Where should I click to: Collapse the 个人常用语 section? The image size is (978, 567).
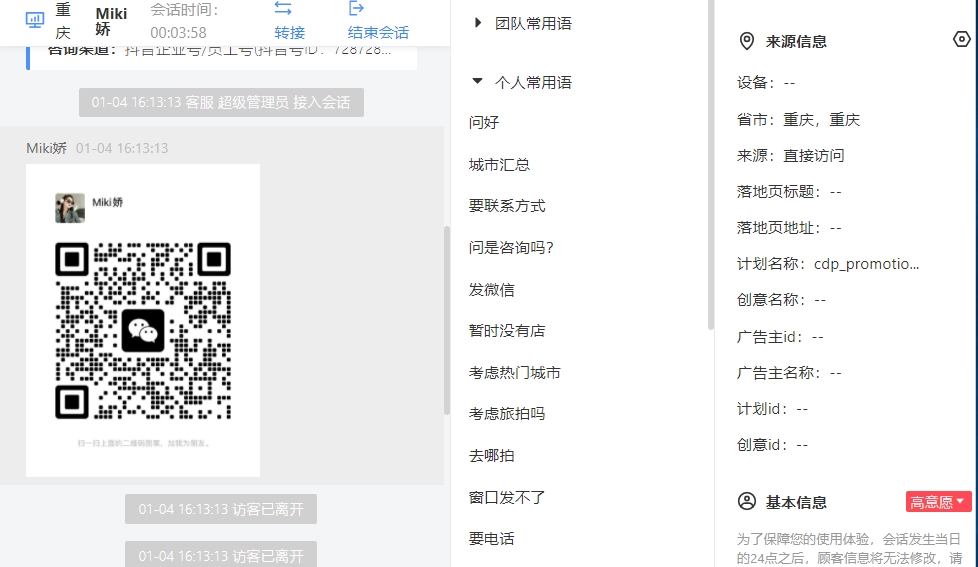[x=478, y=81]
